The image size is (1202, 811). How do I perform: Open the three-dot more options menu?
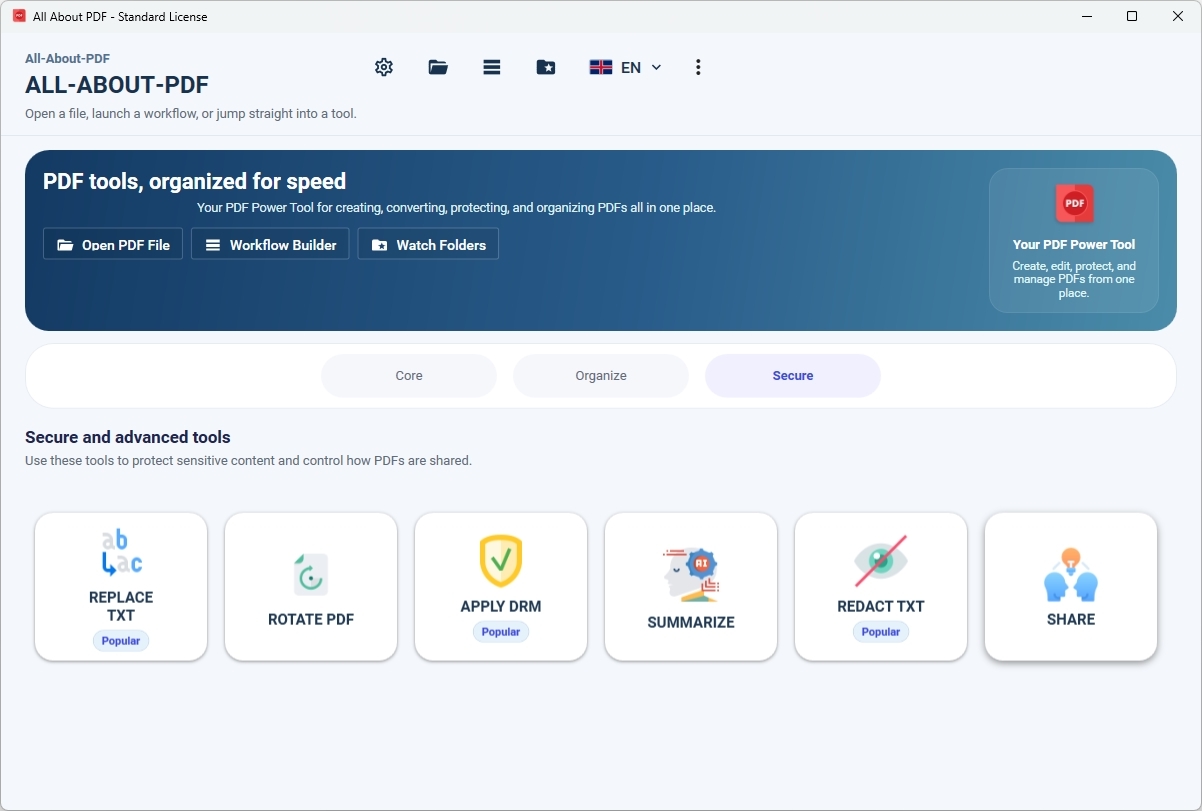pos(698,67)
